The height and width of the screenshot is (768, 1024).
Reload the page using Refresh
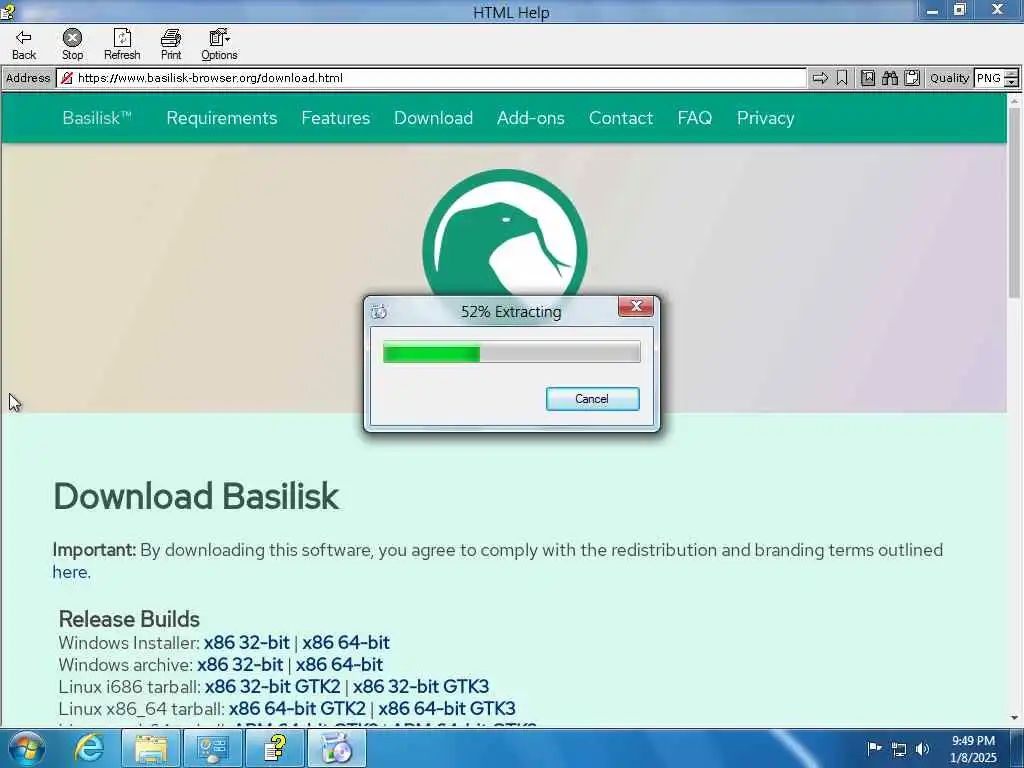[x=122, y=44]
